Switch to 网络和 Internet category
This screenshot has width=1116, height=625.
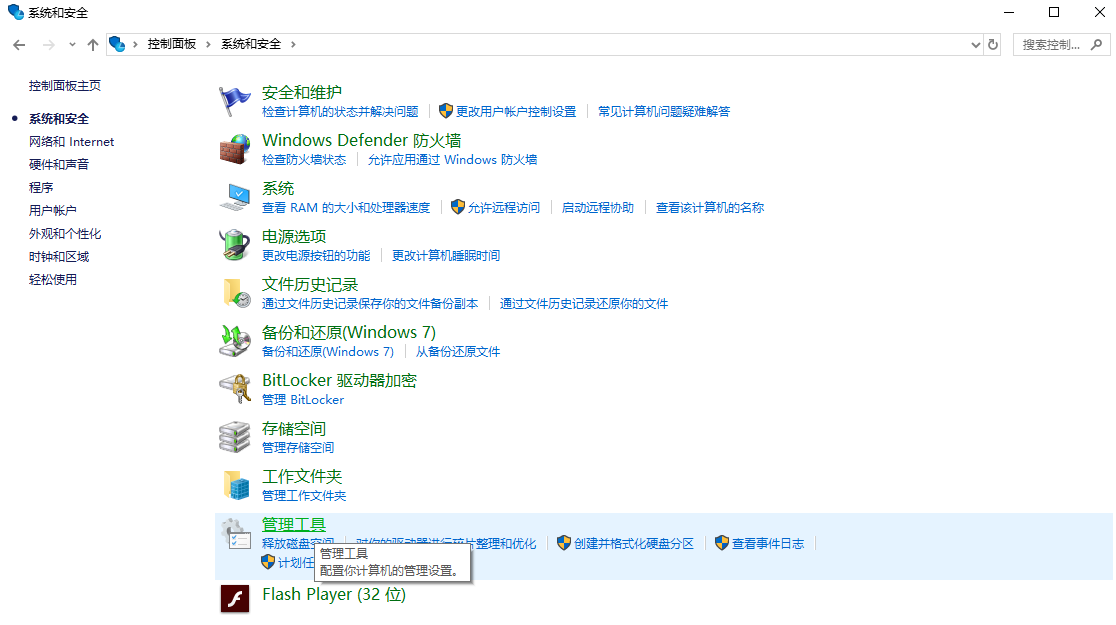71,141
